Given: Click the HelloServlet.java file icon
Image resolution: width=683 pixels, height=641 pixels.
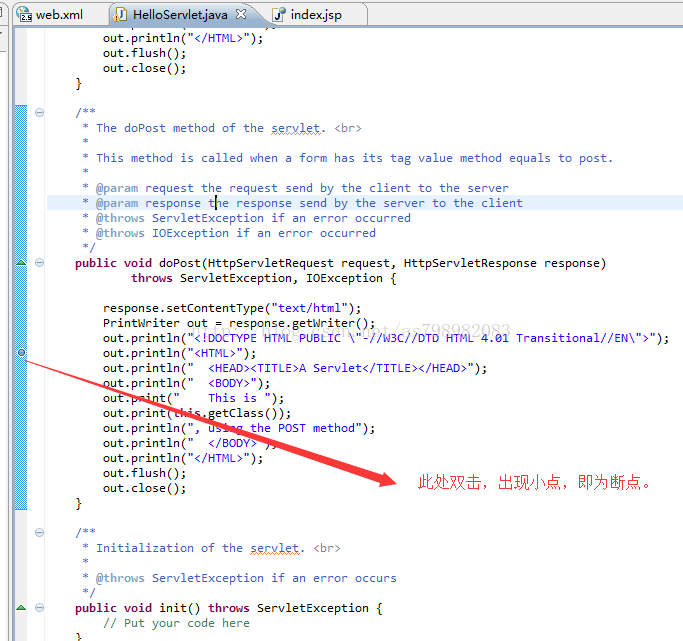Looking at the screenshot, I should coord(120,15).
